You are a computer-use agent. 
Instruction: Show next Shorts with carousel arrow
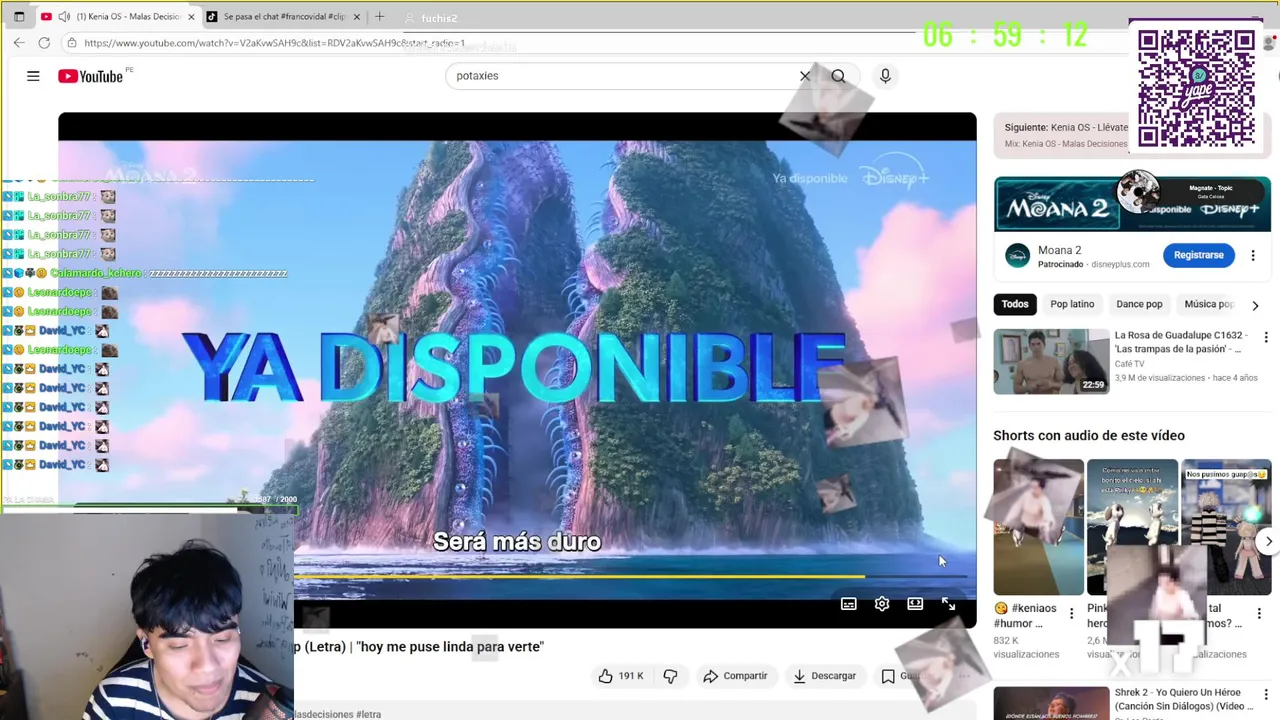(x=1268, y=541)
